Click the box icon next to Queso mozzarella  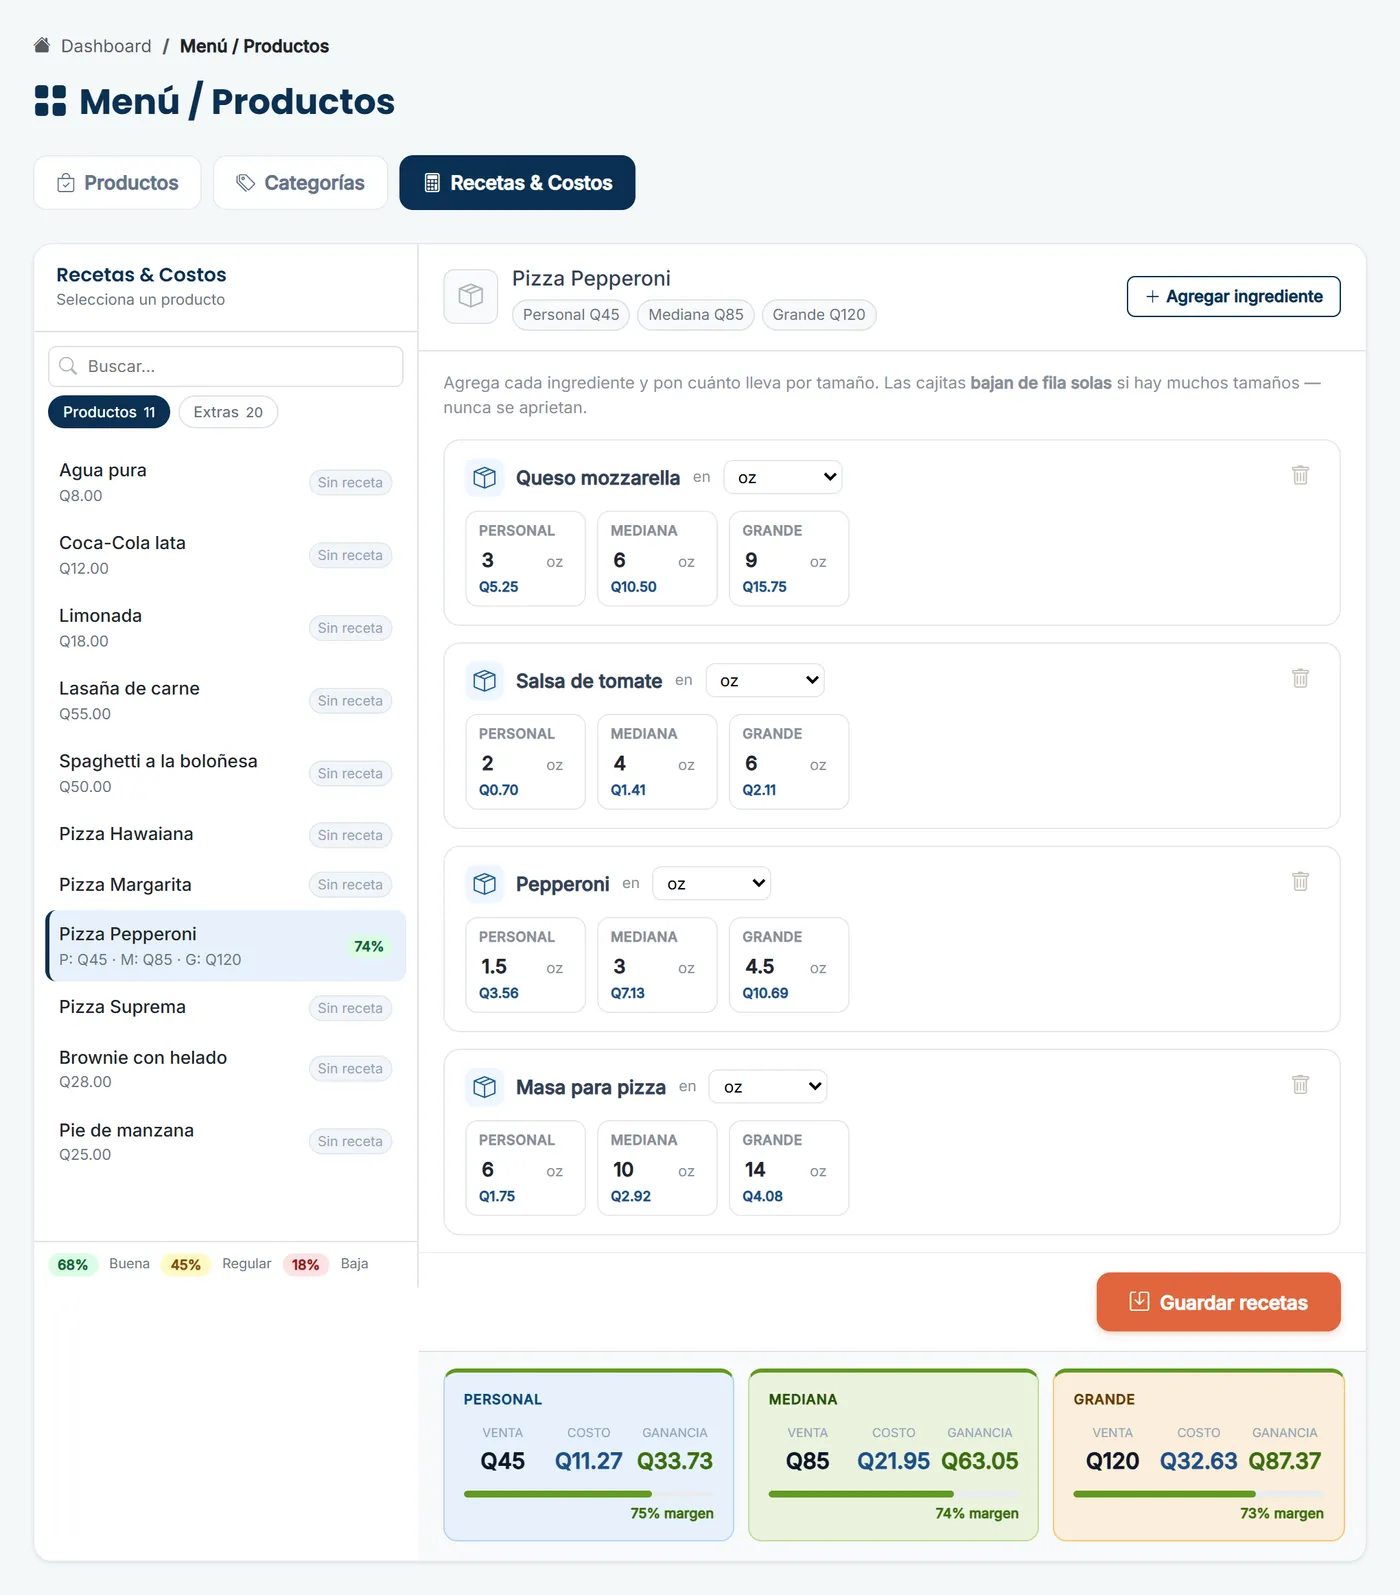click(485, 478)
